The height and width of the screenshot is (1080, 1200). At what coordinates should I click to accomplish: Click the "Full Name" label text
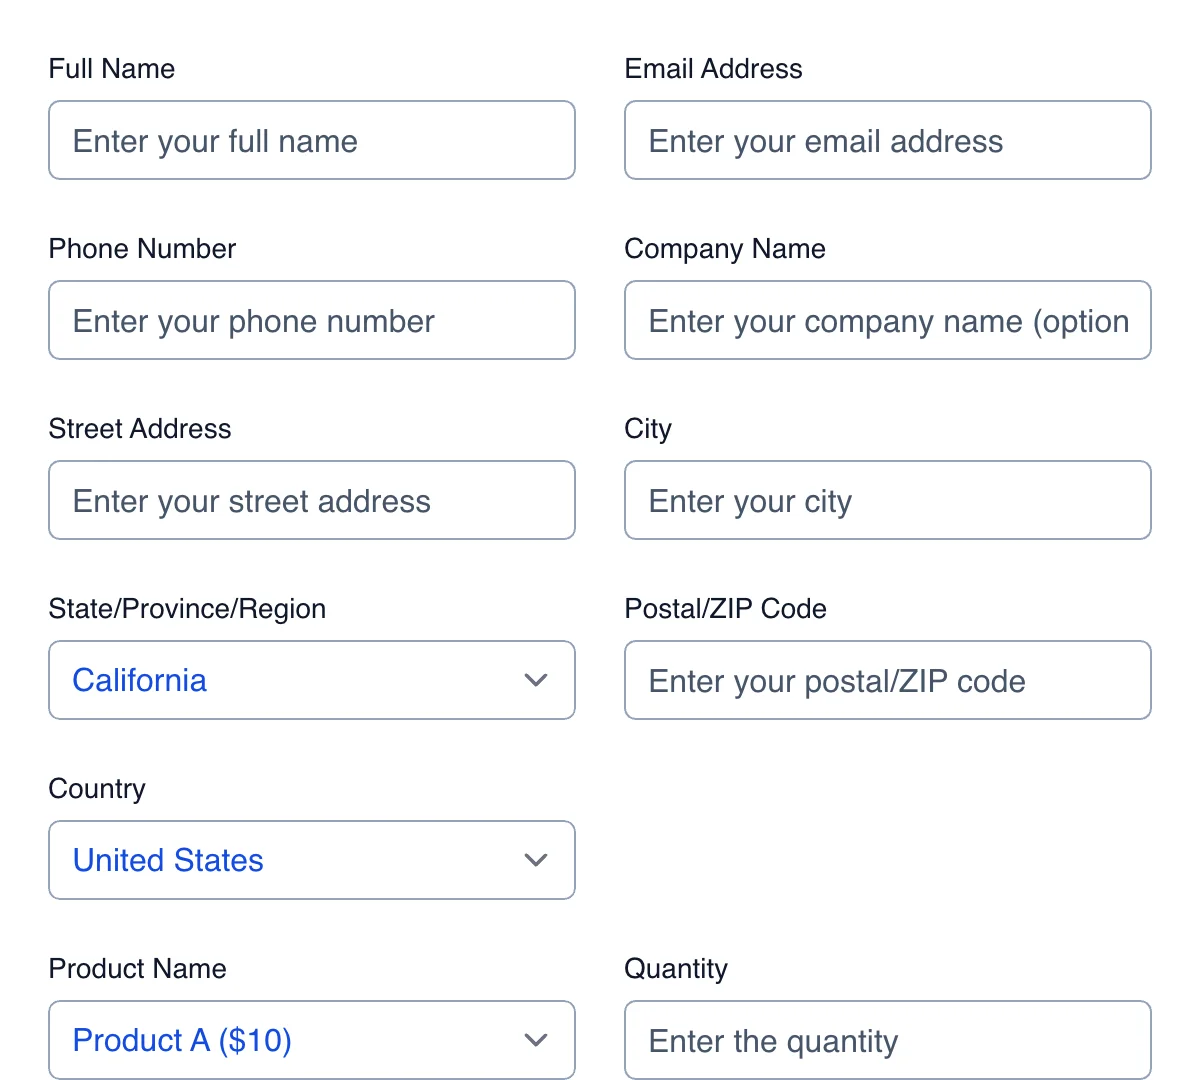point(112,69)
